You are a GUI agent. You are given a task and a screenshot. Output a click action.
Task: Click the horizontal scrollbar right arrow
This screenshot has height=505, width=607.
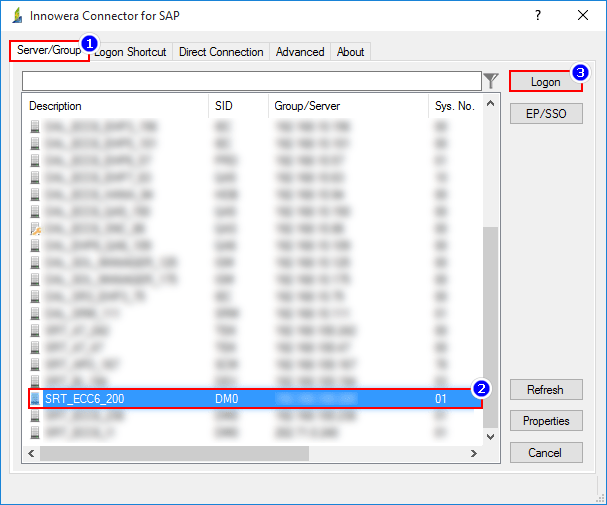[x=473, y=453]
